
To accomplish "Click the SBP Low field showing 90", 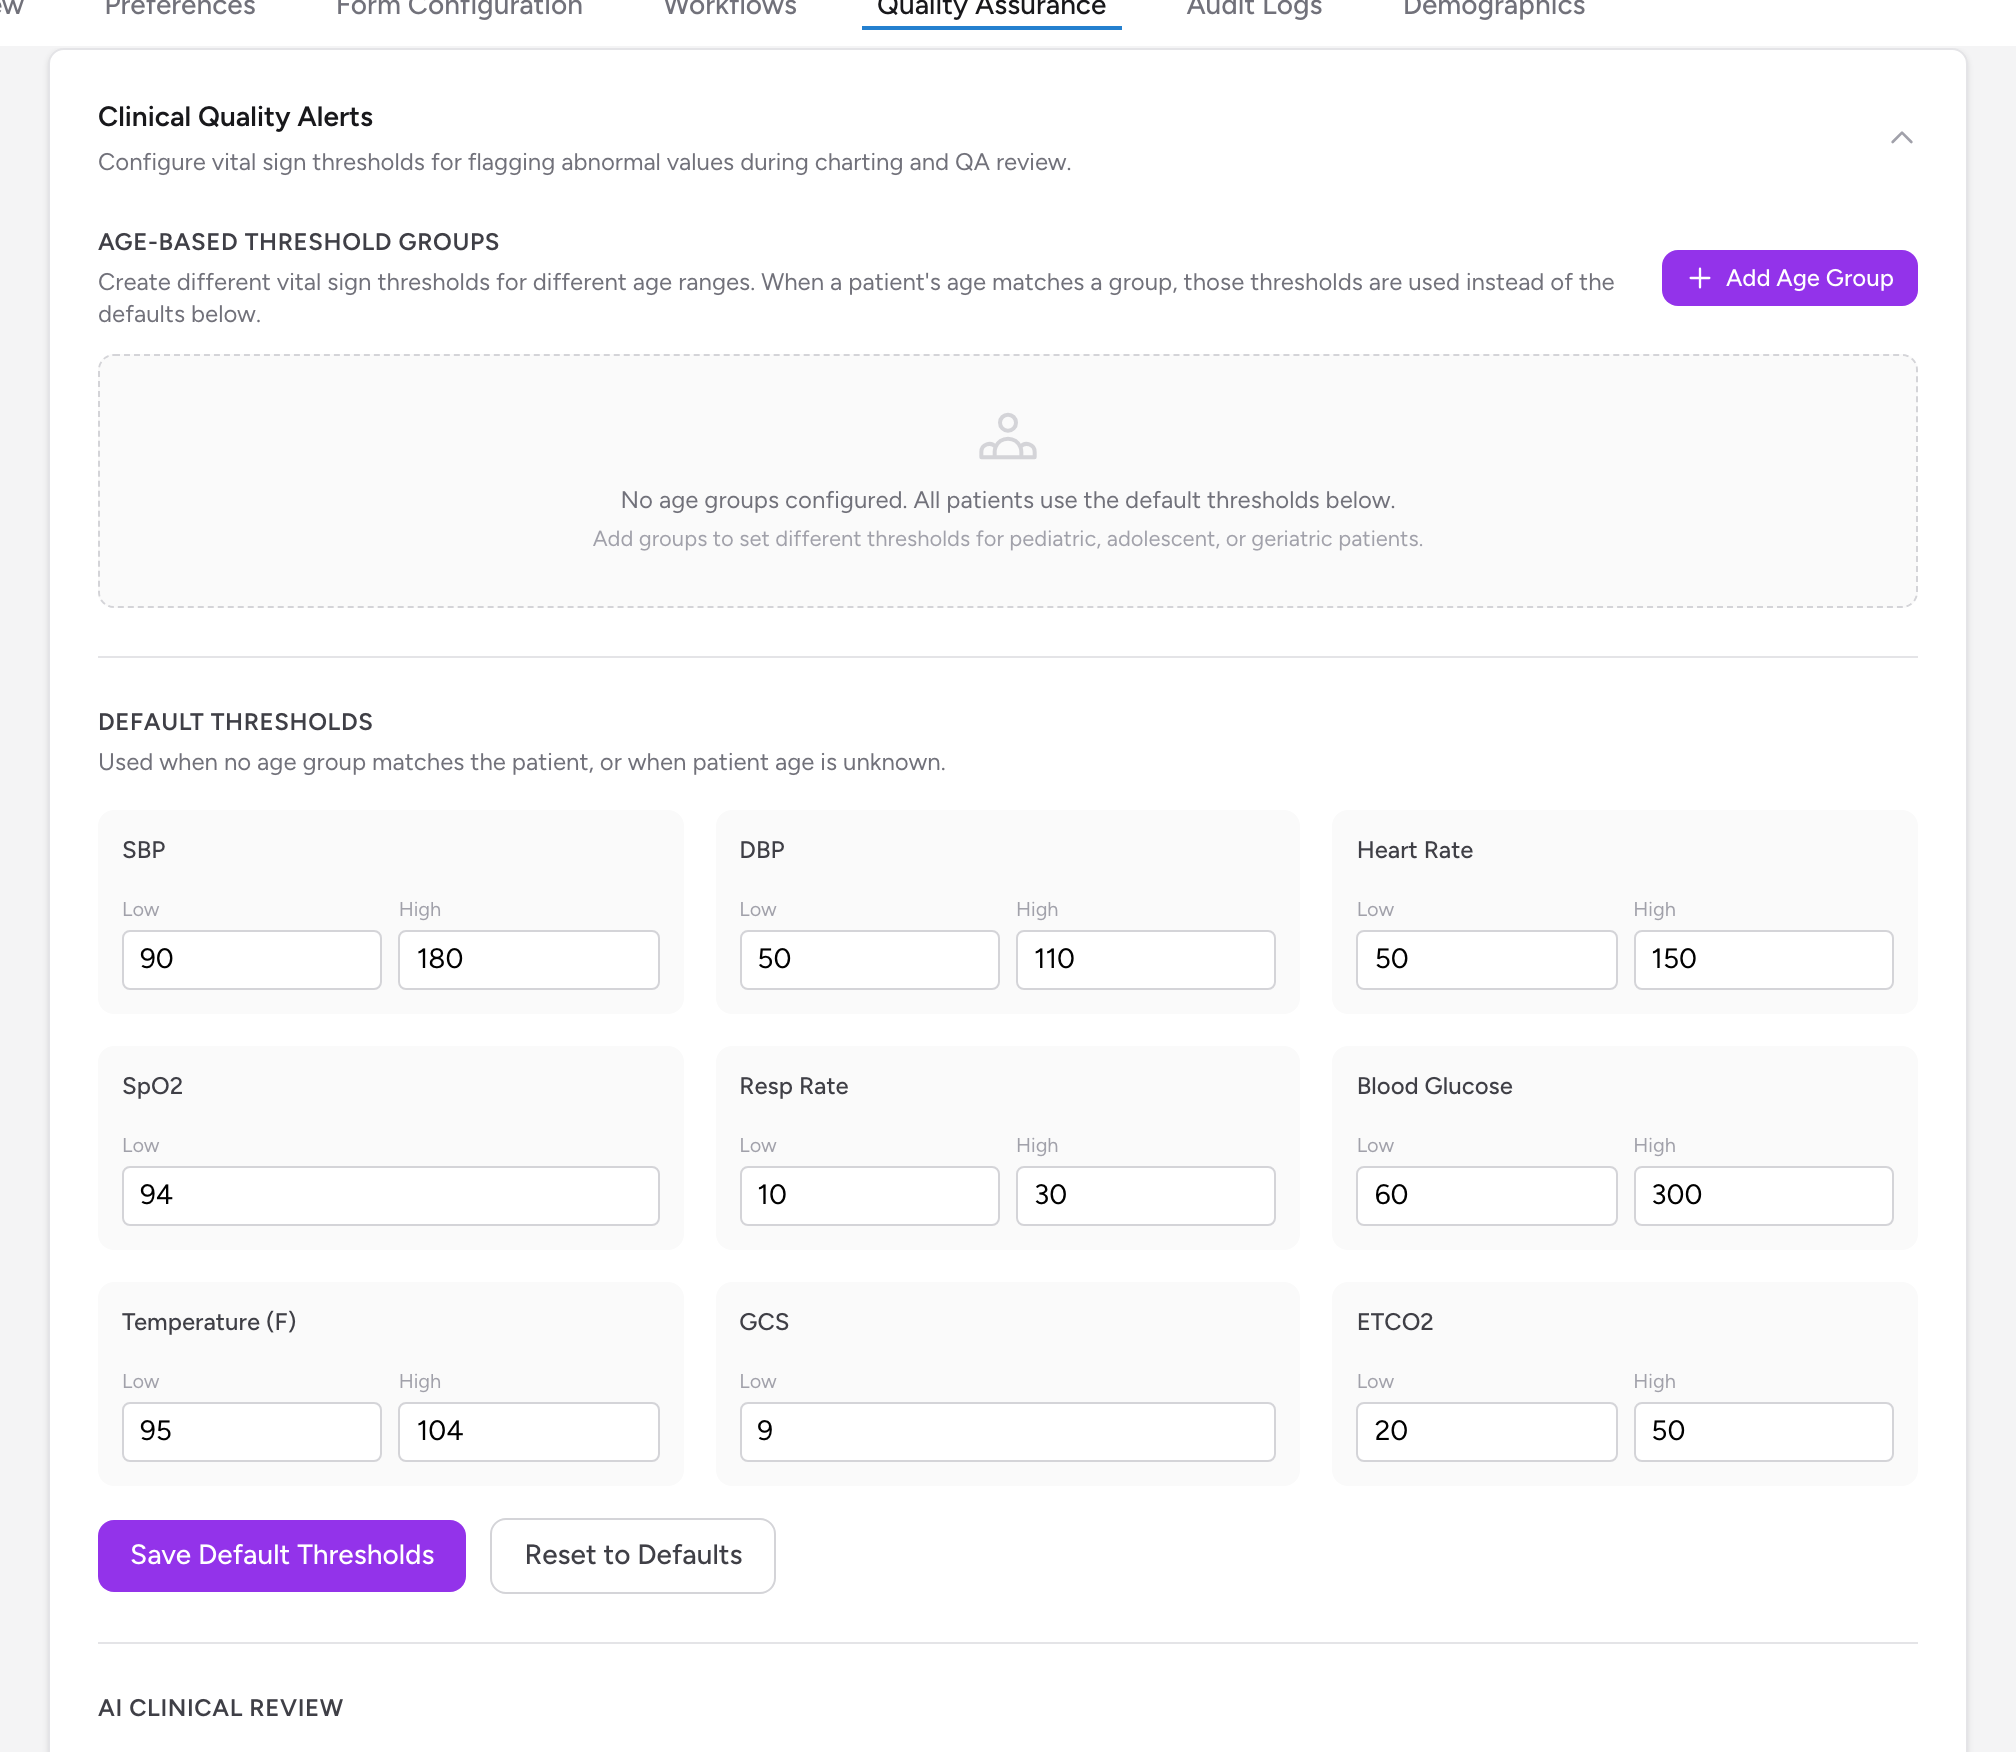I will coord(252,959).
